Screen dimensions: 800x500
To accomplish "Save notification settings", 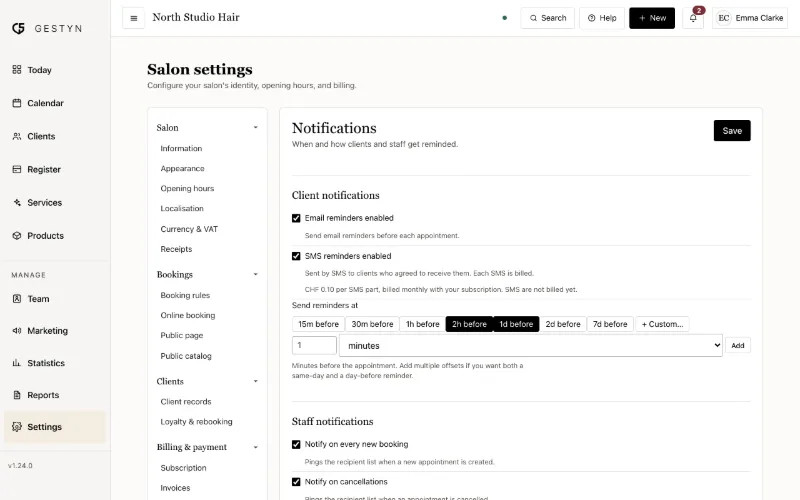I will 732,131.
